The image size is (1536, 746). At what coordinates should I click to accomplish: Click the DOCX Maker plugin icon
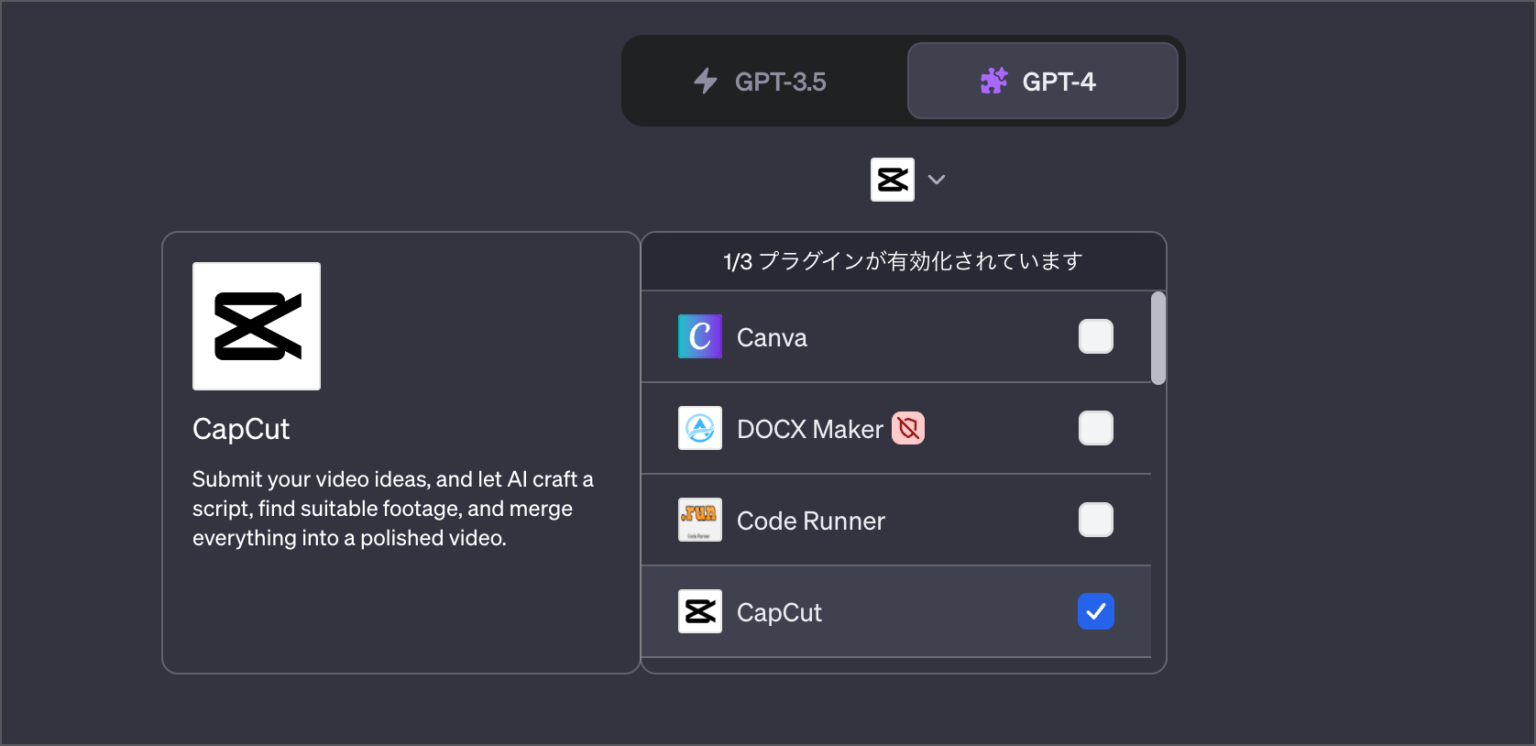point(700,428)
